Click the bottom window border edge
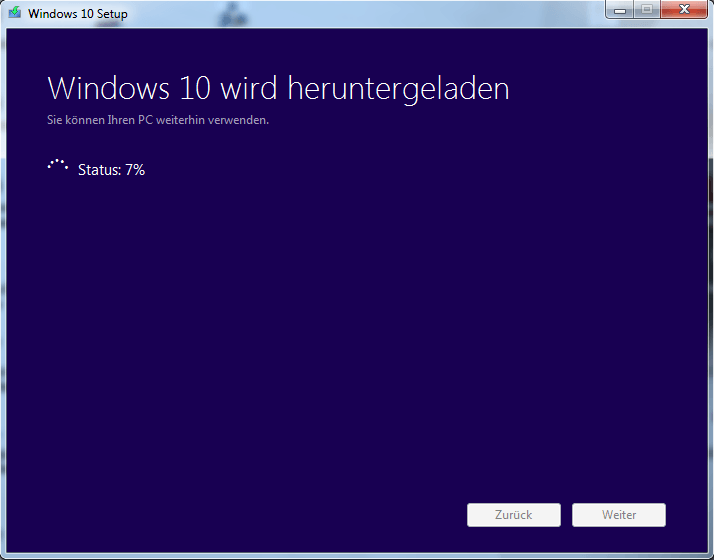The width and height of the screenshot is (714, 560). (x=357, y=556)
